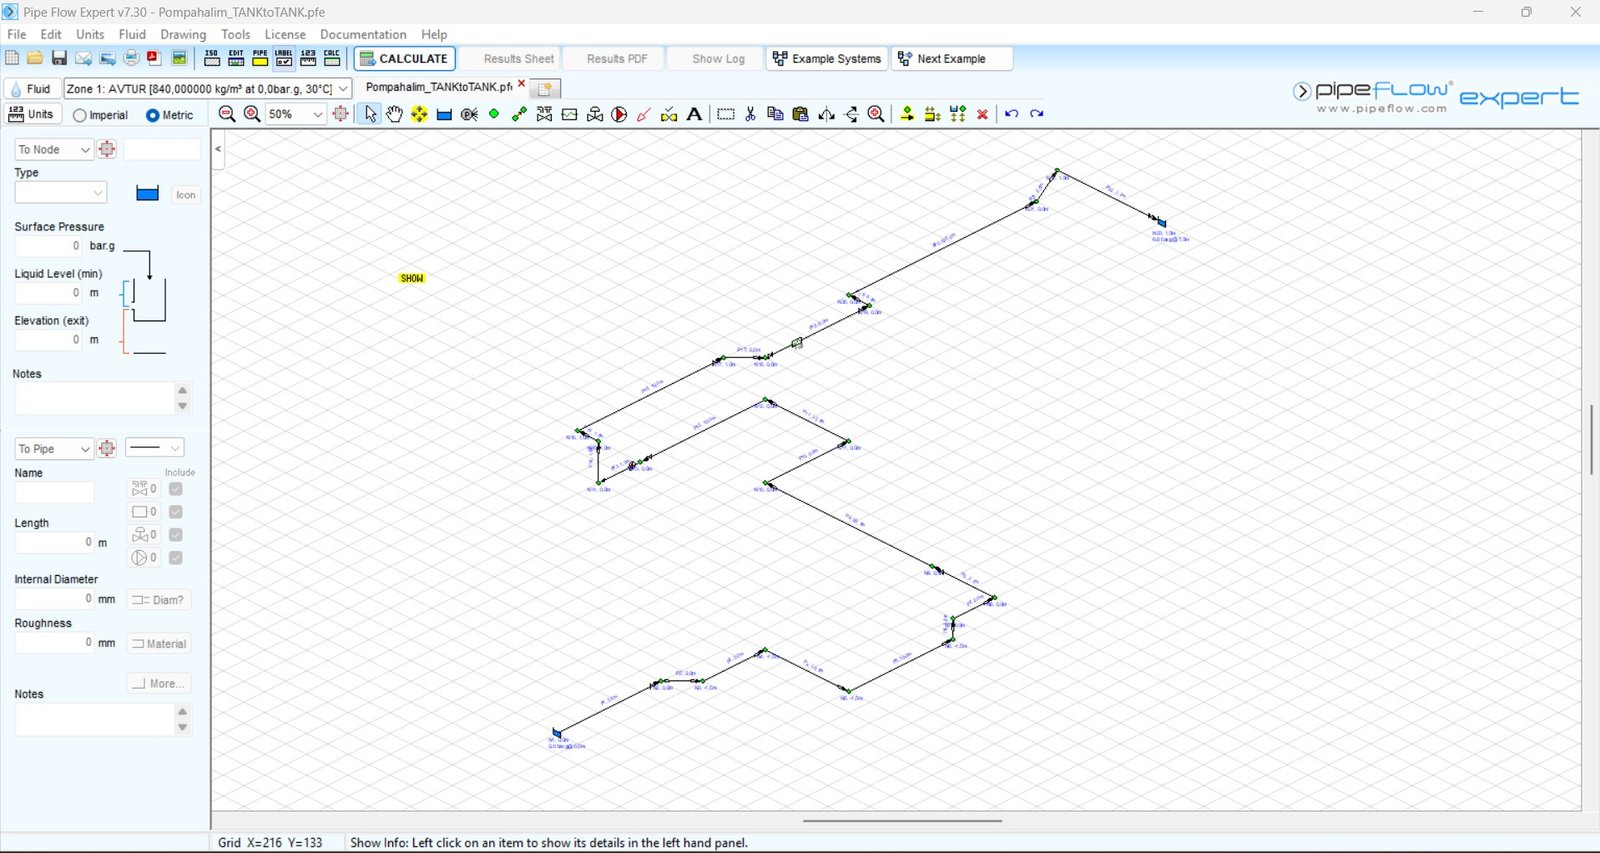Select the pan hand tool

pos(395,114)
